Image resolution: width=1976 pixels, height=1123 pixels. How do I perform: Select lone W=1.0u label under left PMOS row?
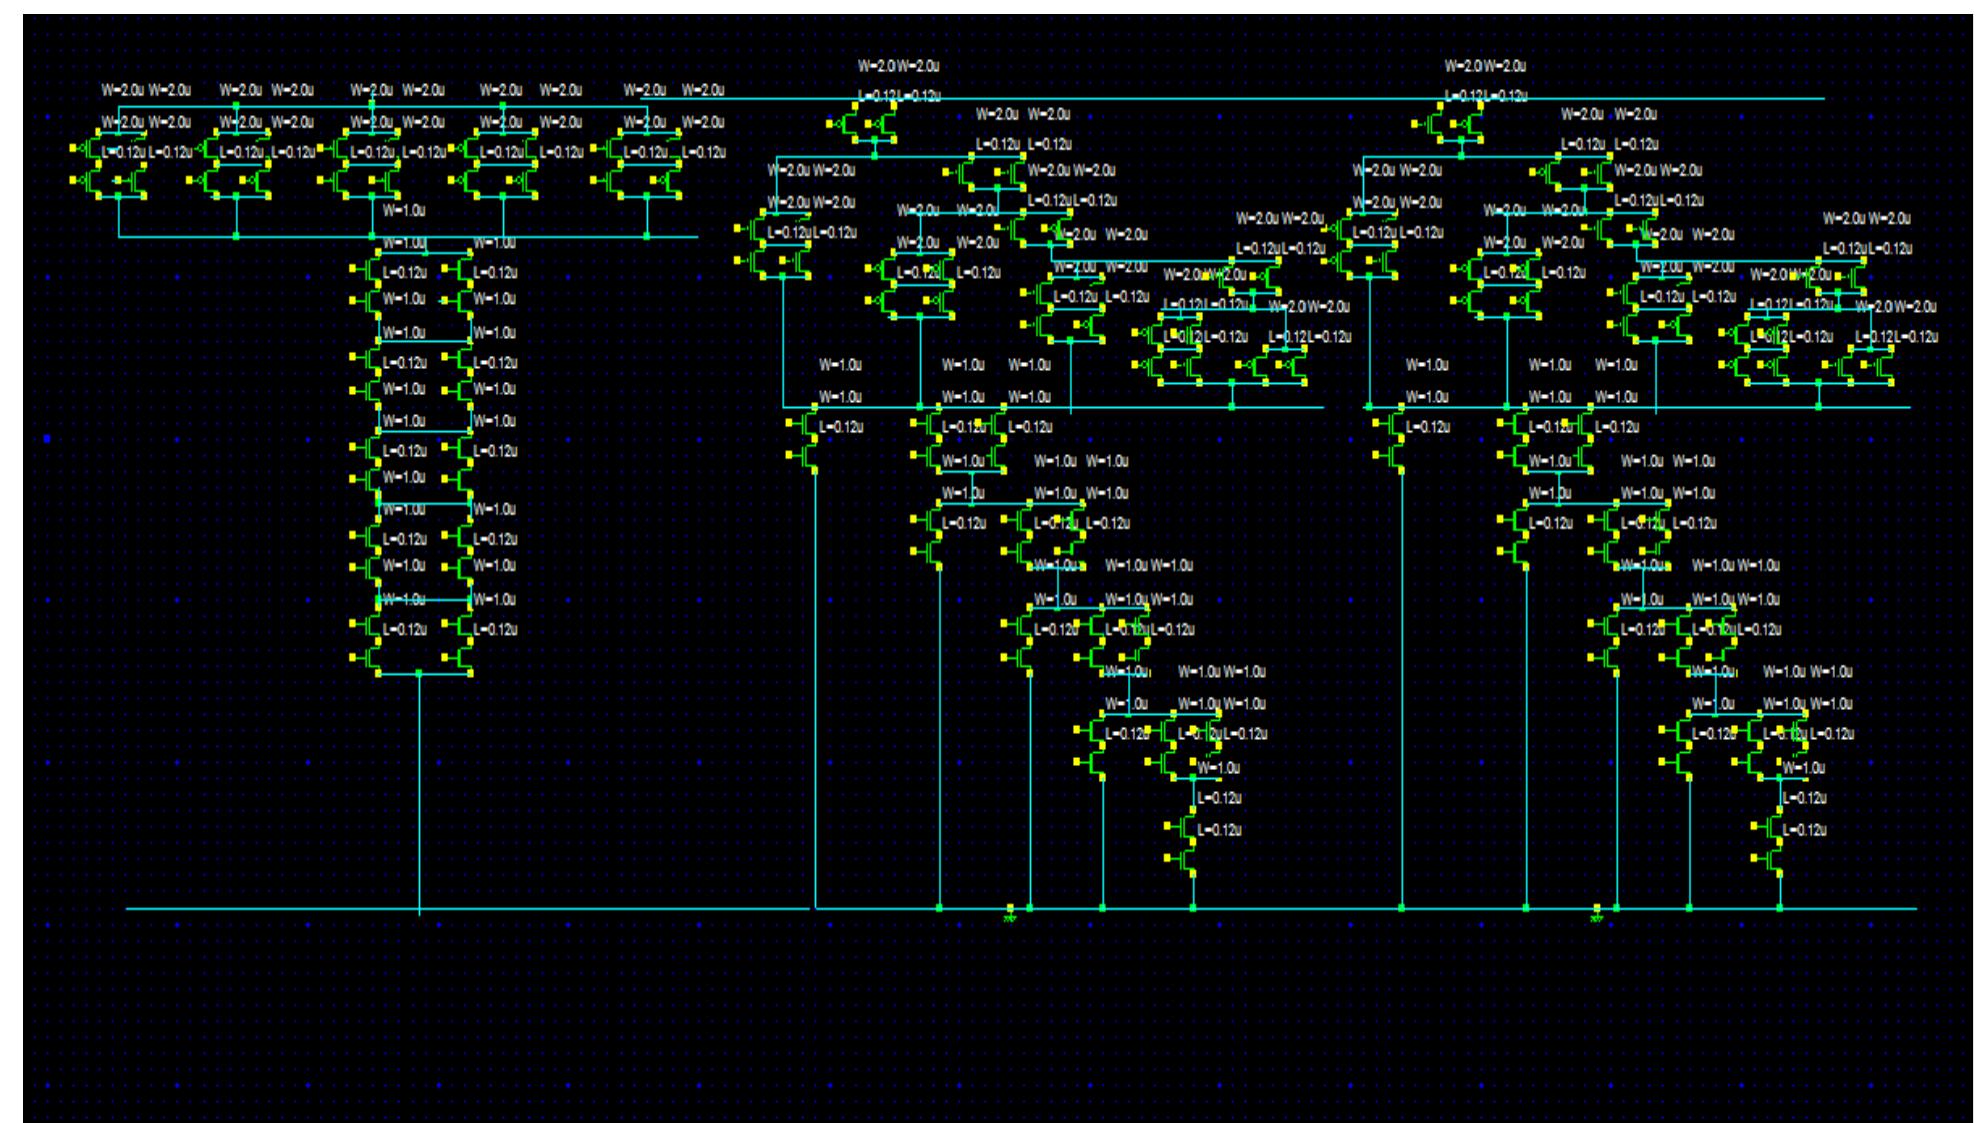(404, 211)
